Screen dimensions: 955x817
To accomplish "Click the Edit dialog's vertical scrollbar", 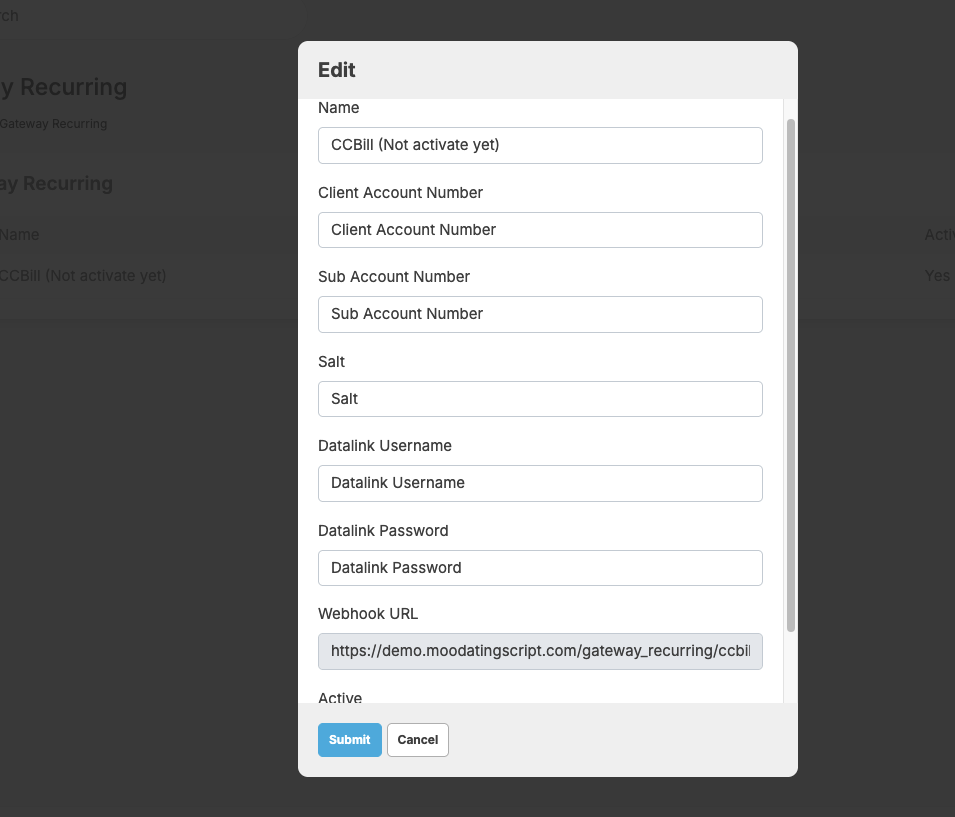I will coord(791,375).
